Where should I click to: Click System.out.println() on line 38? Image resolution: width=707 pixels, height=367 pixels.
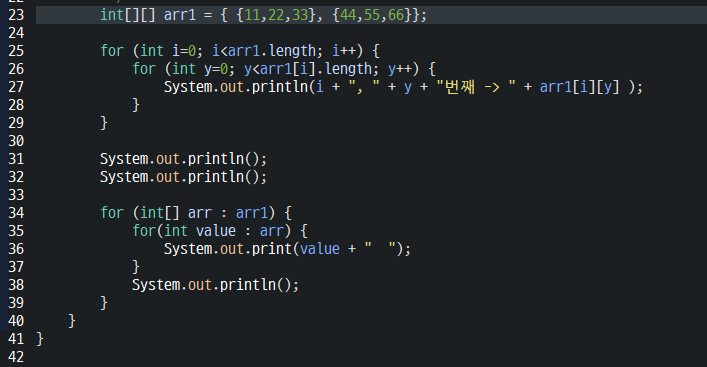[x=216, y=285]
